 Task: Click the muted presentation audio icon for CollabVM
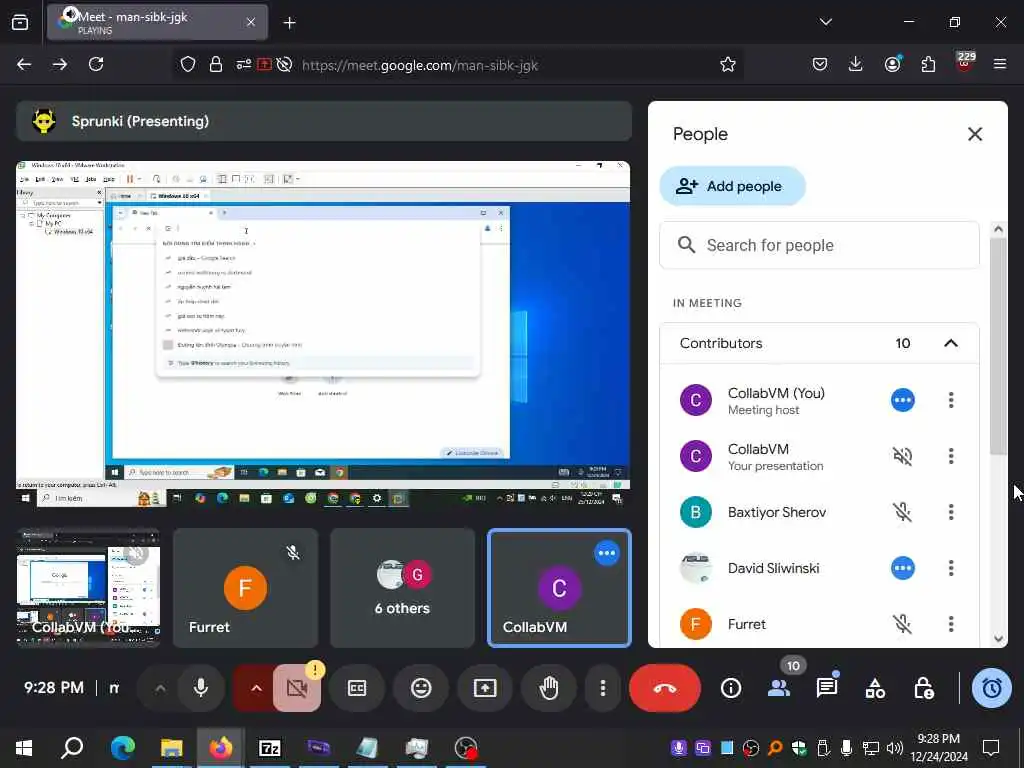click(x=903, y=456)
